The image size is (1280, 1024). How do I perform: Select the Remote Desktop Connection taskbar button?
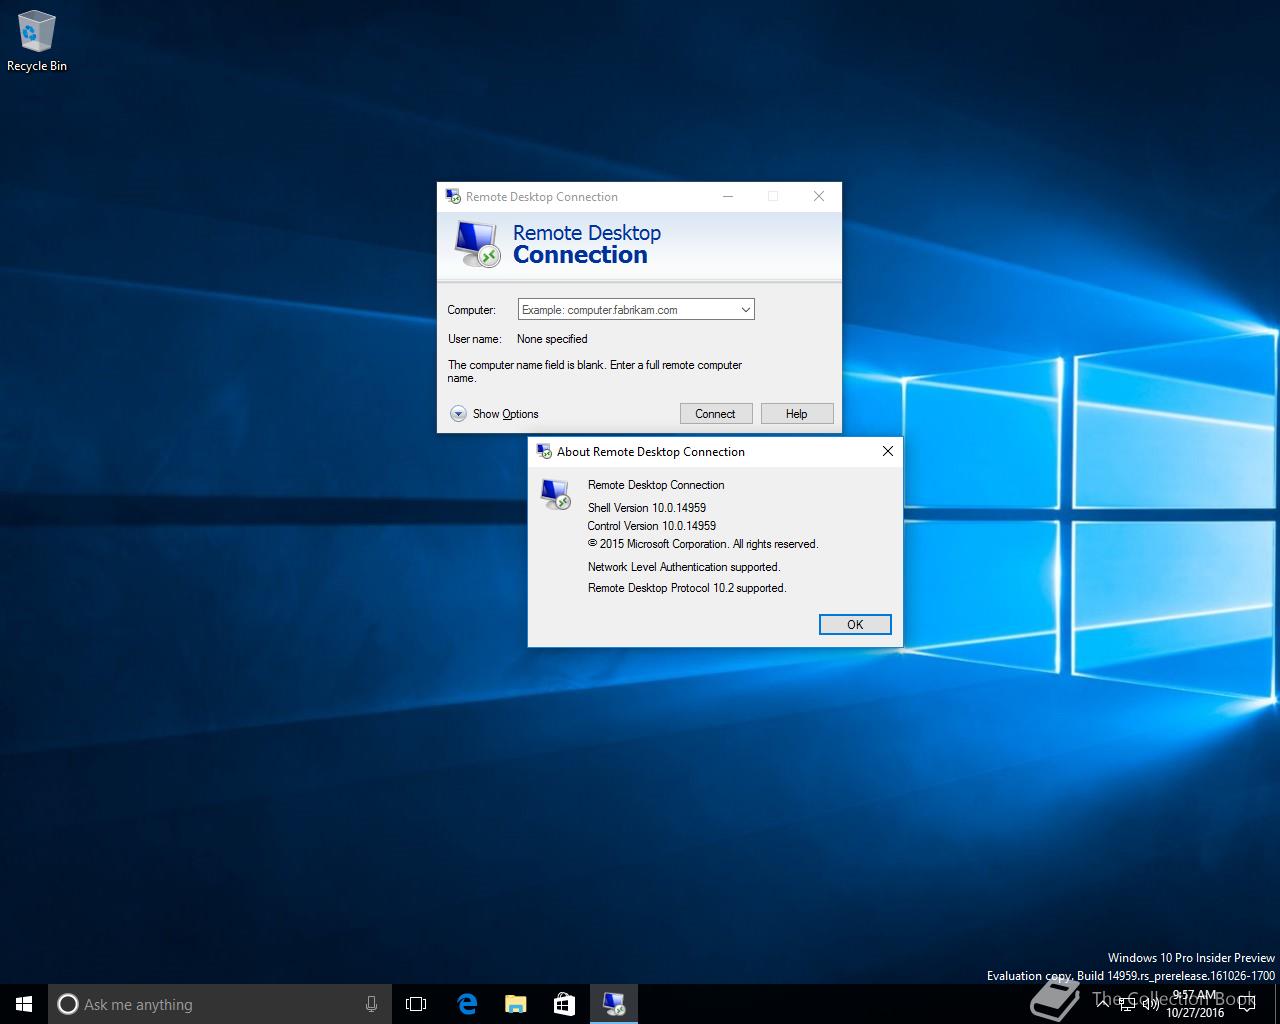[613, 1004]
